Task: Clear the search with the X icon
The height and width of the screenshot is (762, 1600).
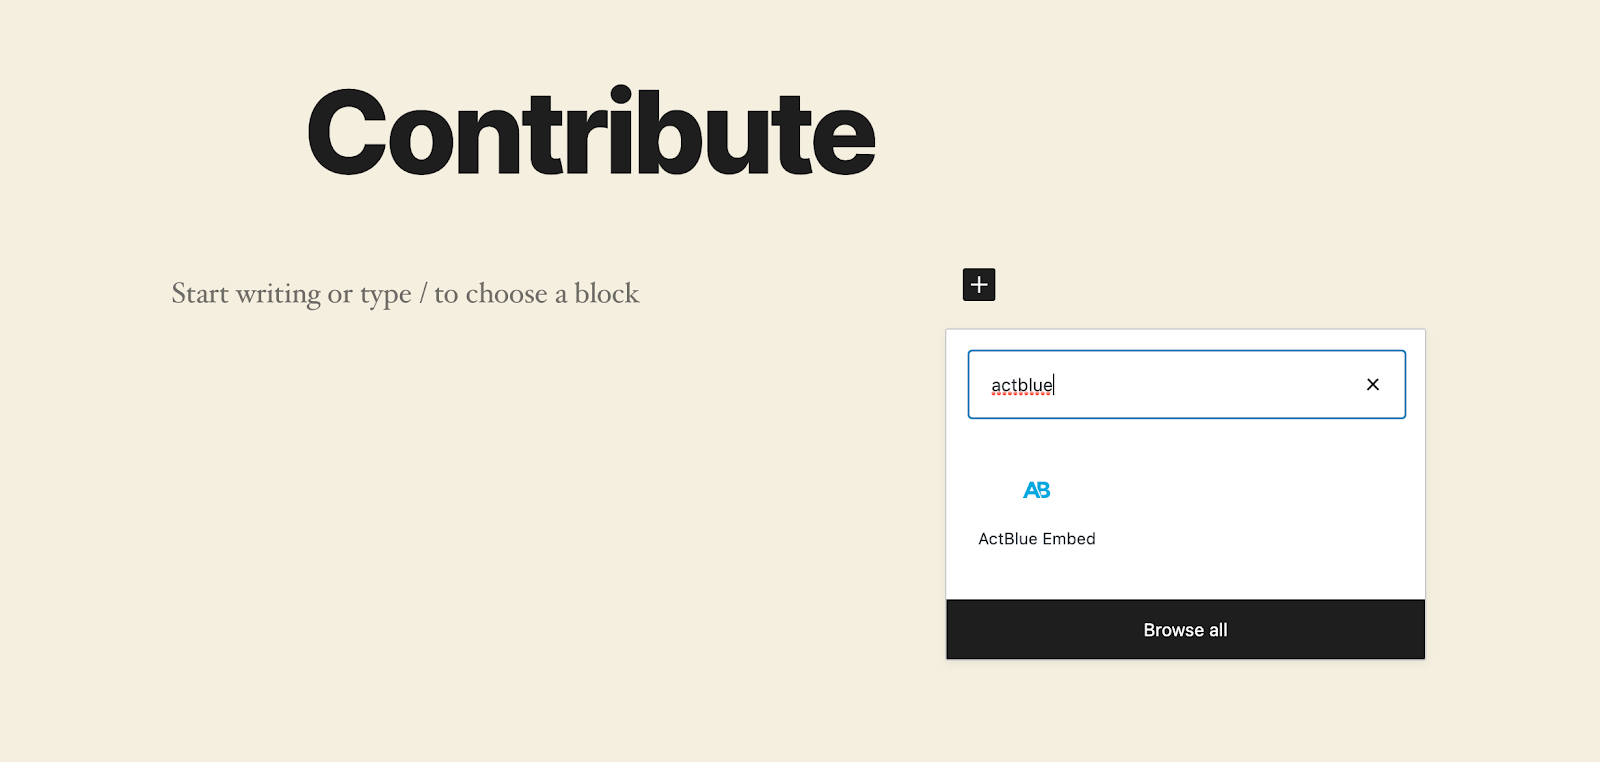Action: point(1373,384)
